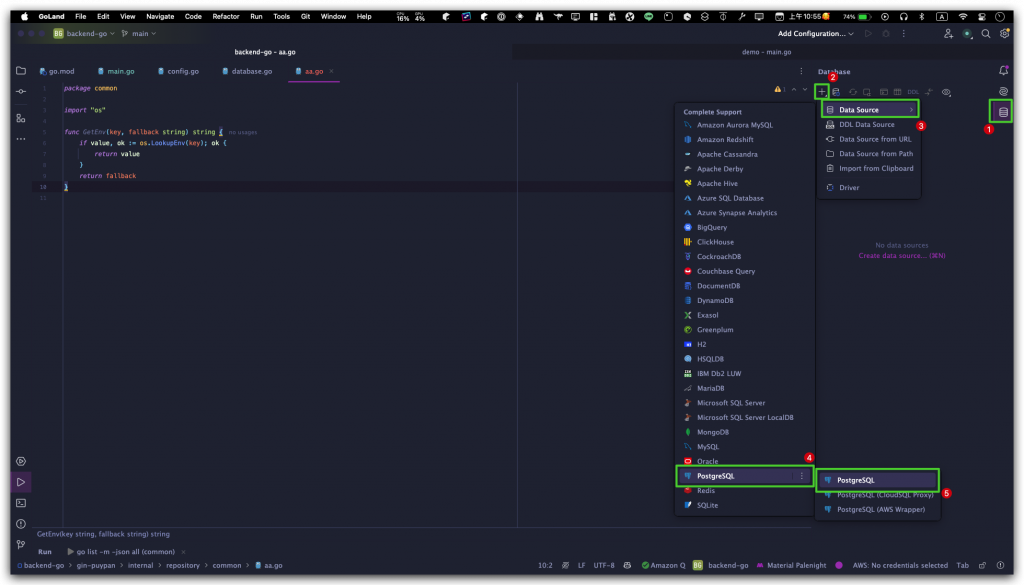This screenshot has width=1024, height=585.
Task: Open Data Source Properties icon in Database toolbar
Action: pos(836,92)
